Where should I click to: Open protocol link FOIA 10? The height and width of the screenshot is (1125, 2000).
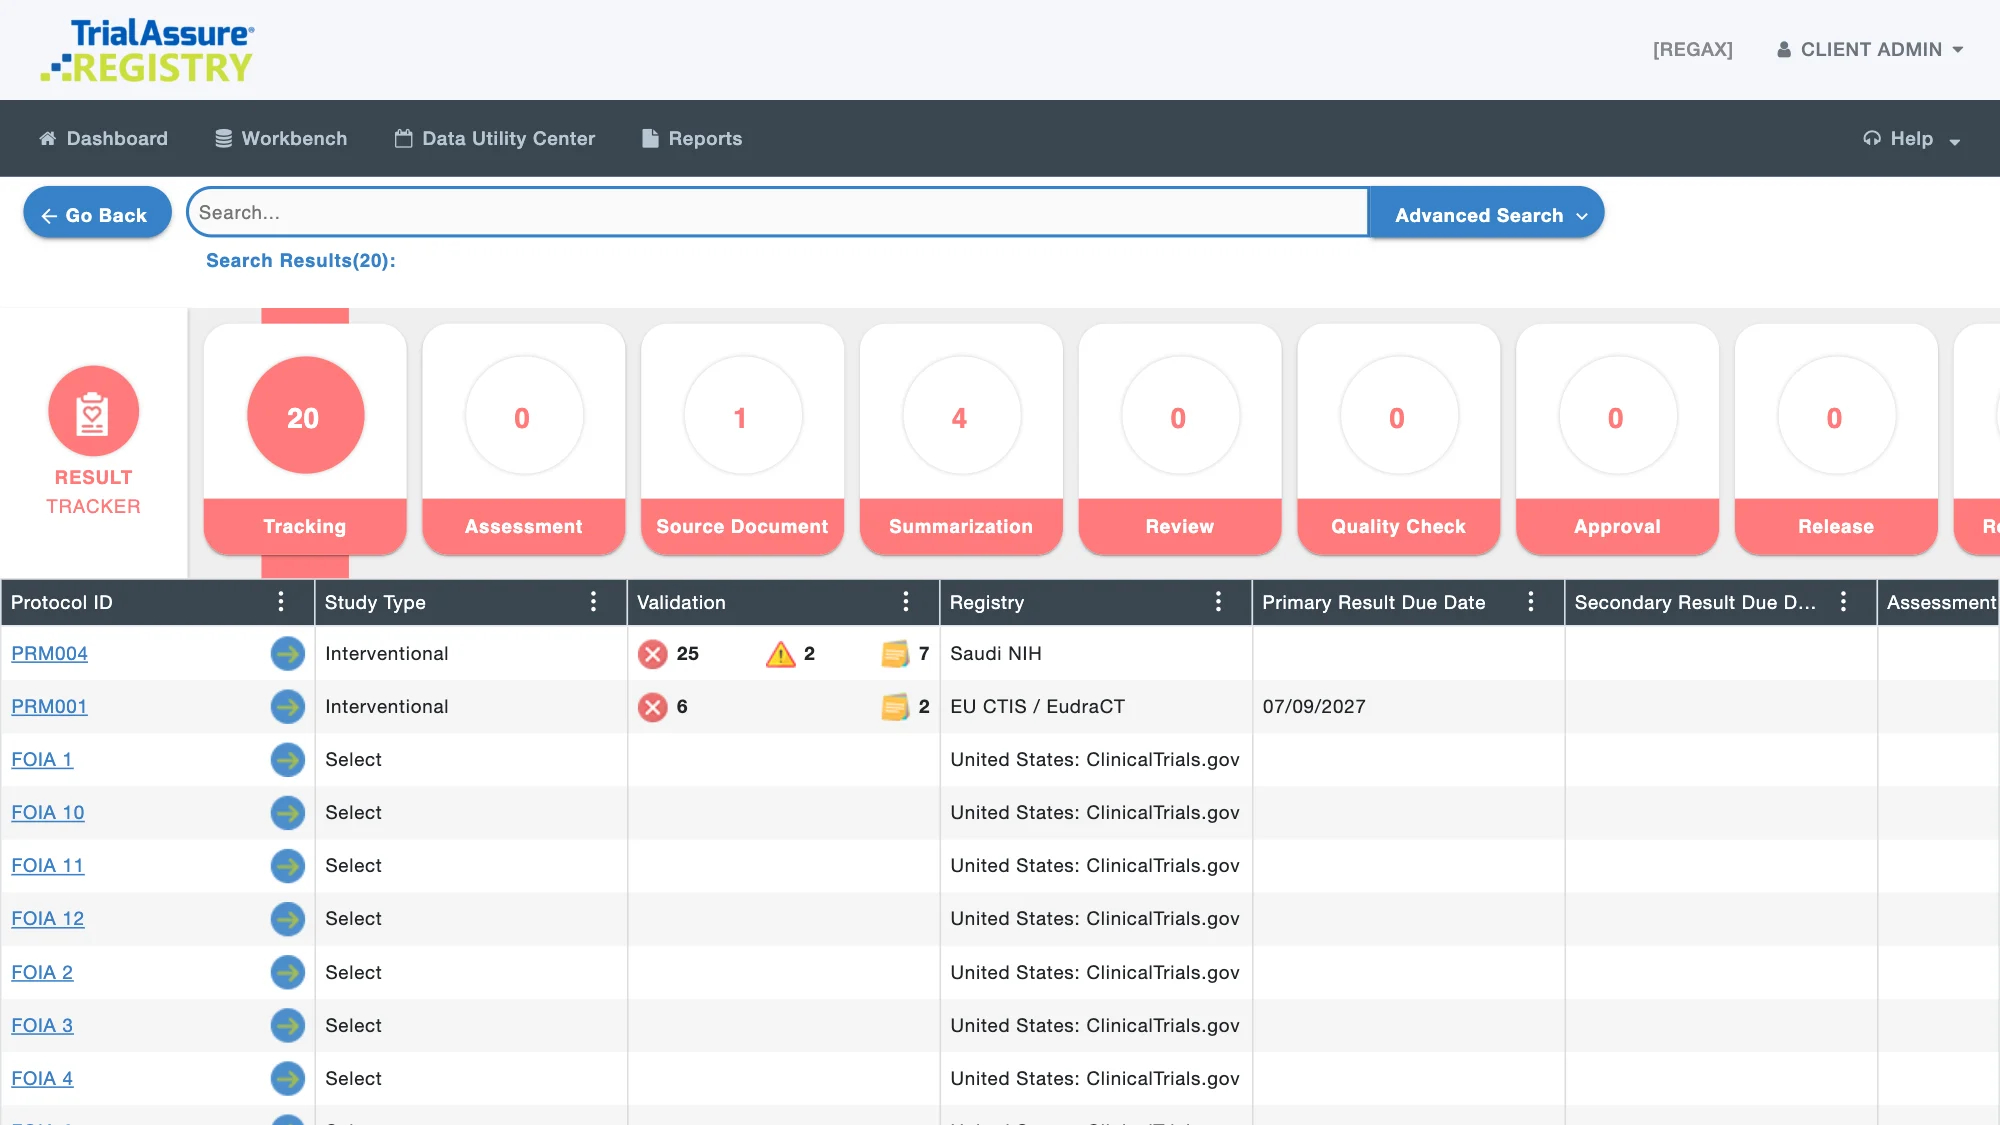coord(48,813)
